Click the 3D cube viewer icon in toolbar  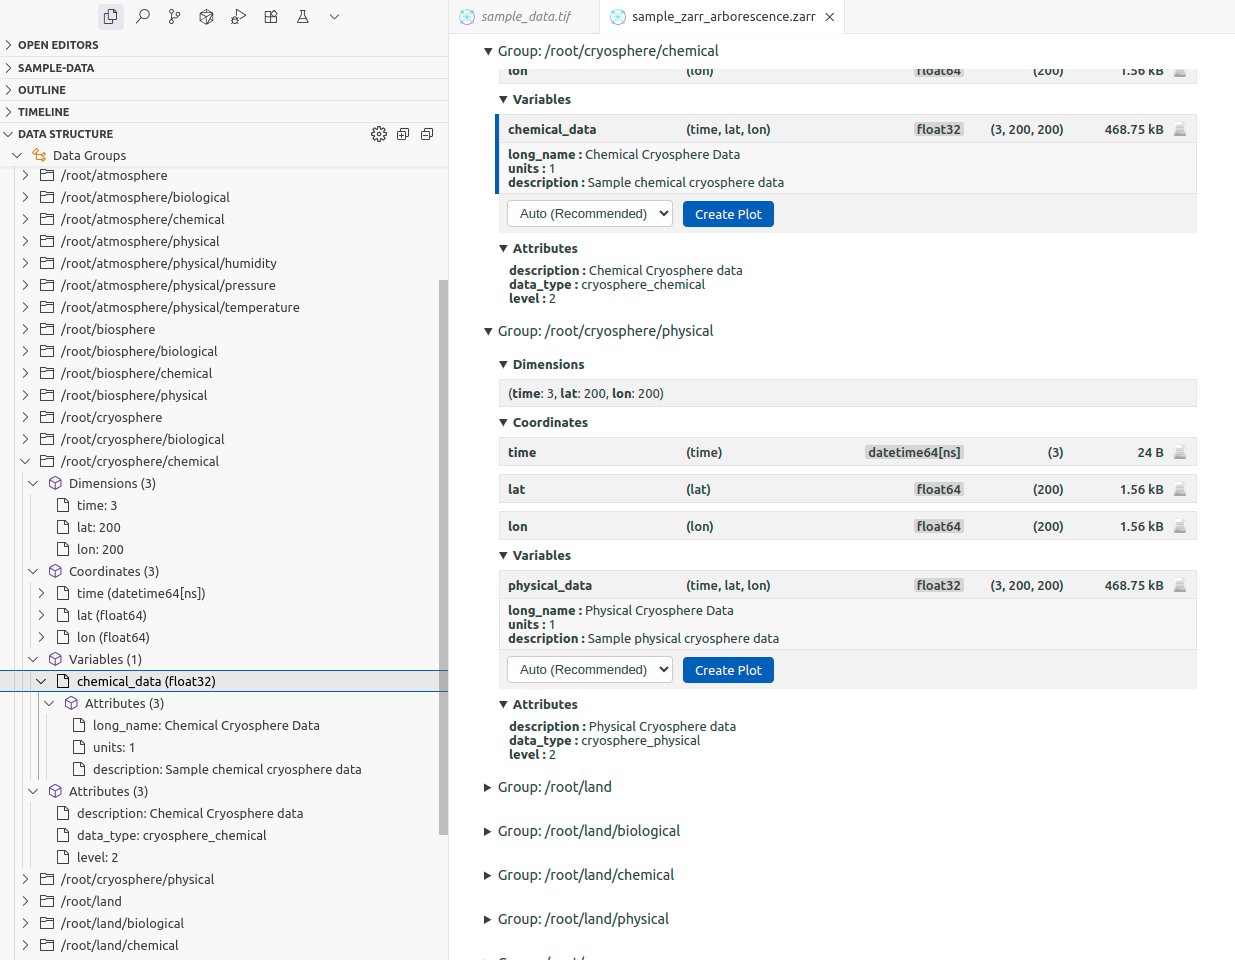(x=206, y=16)
